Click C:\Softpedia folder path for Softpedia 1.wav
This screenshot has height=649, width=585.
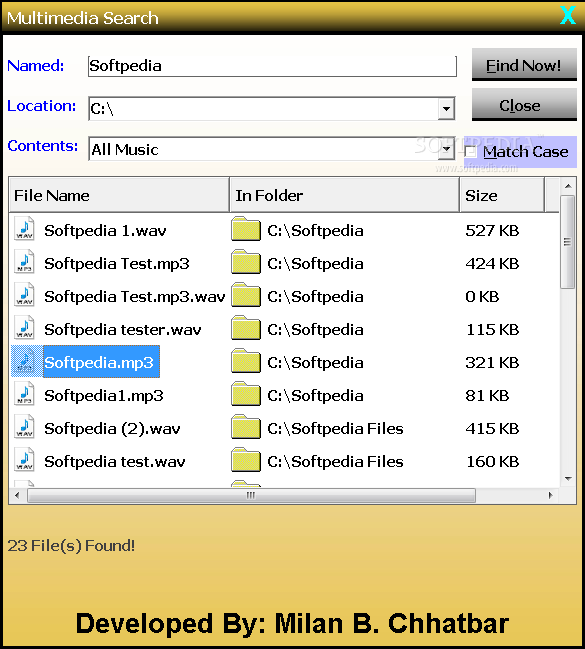pyautogui.click(x=315, y=231)
